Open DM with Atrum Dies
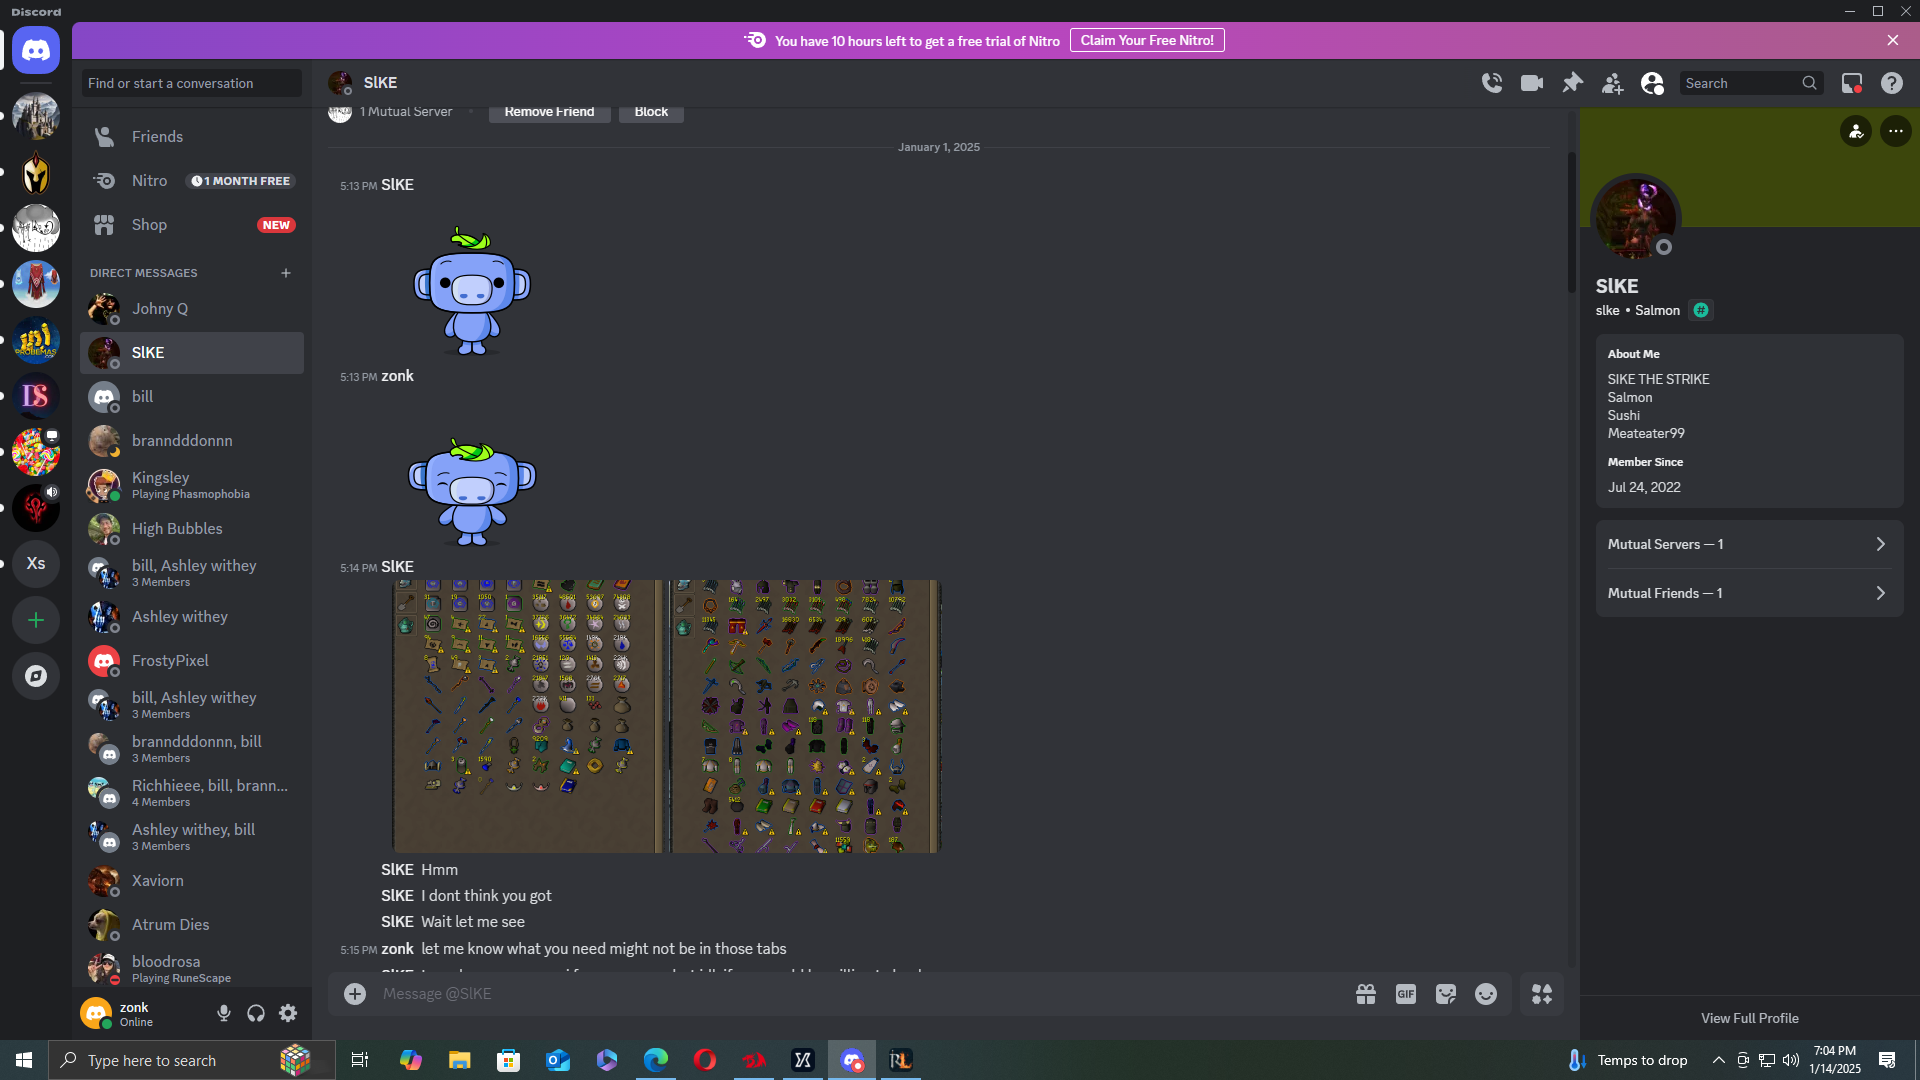This screenshot has height=1080, width=1920. [192, 925]
